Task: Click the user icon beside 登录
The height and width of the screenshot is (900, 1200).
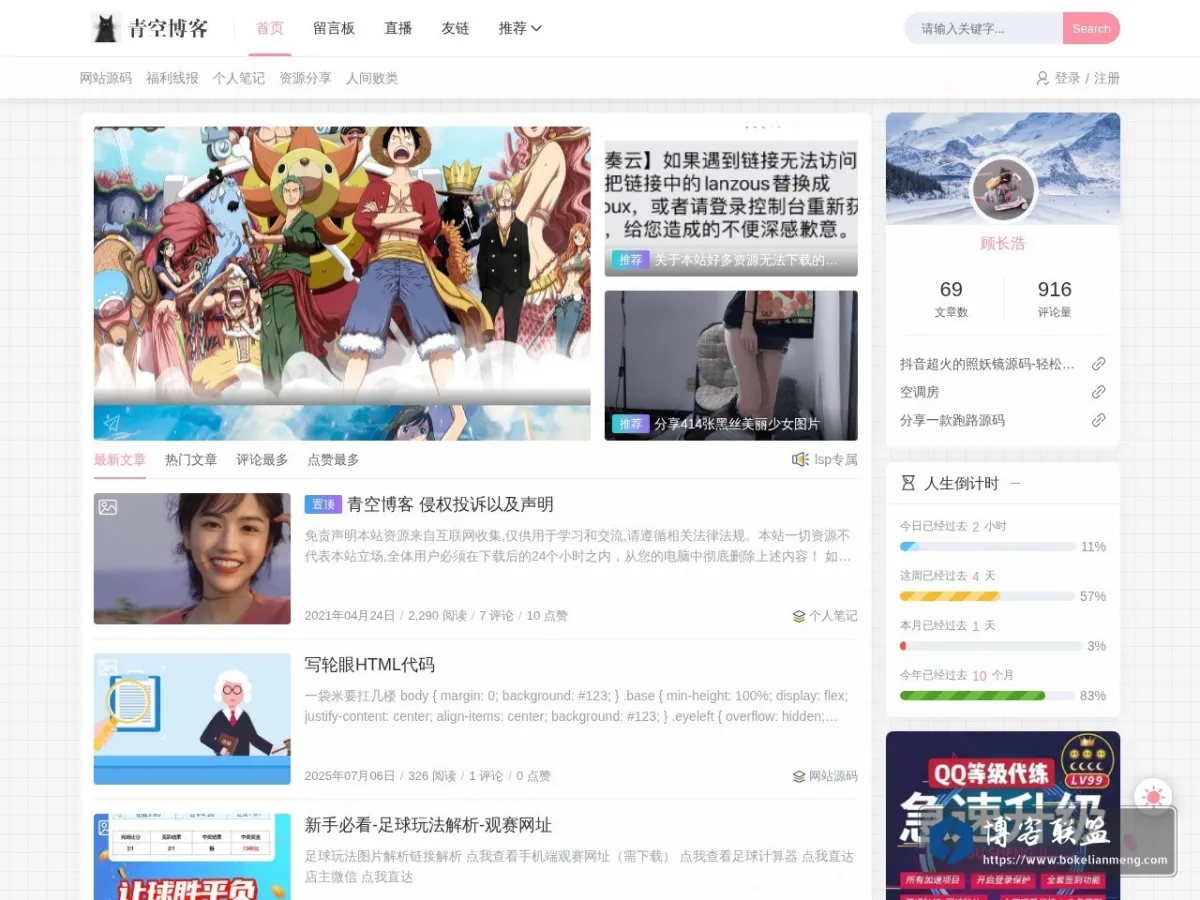Action: pos(1042,78)
